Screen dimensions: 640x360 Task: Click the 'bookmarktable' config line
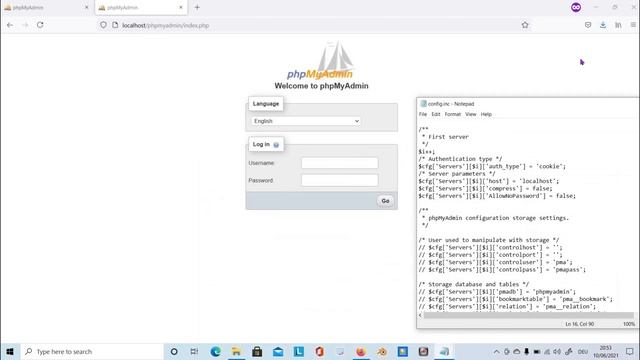click(x=516, y=299)
